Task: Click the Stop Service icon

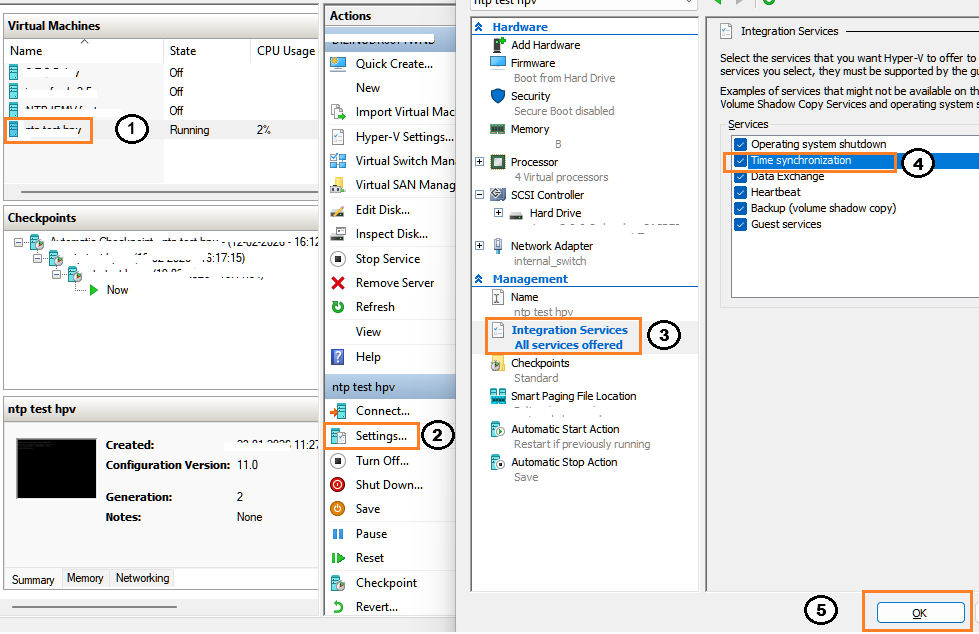Action: (x=338, y=259)
